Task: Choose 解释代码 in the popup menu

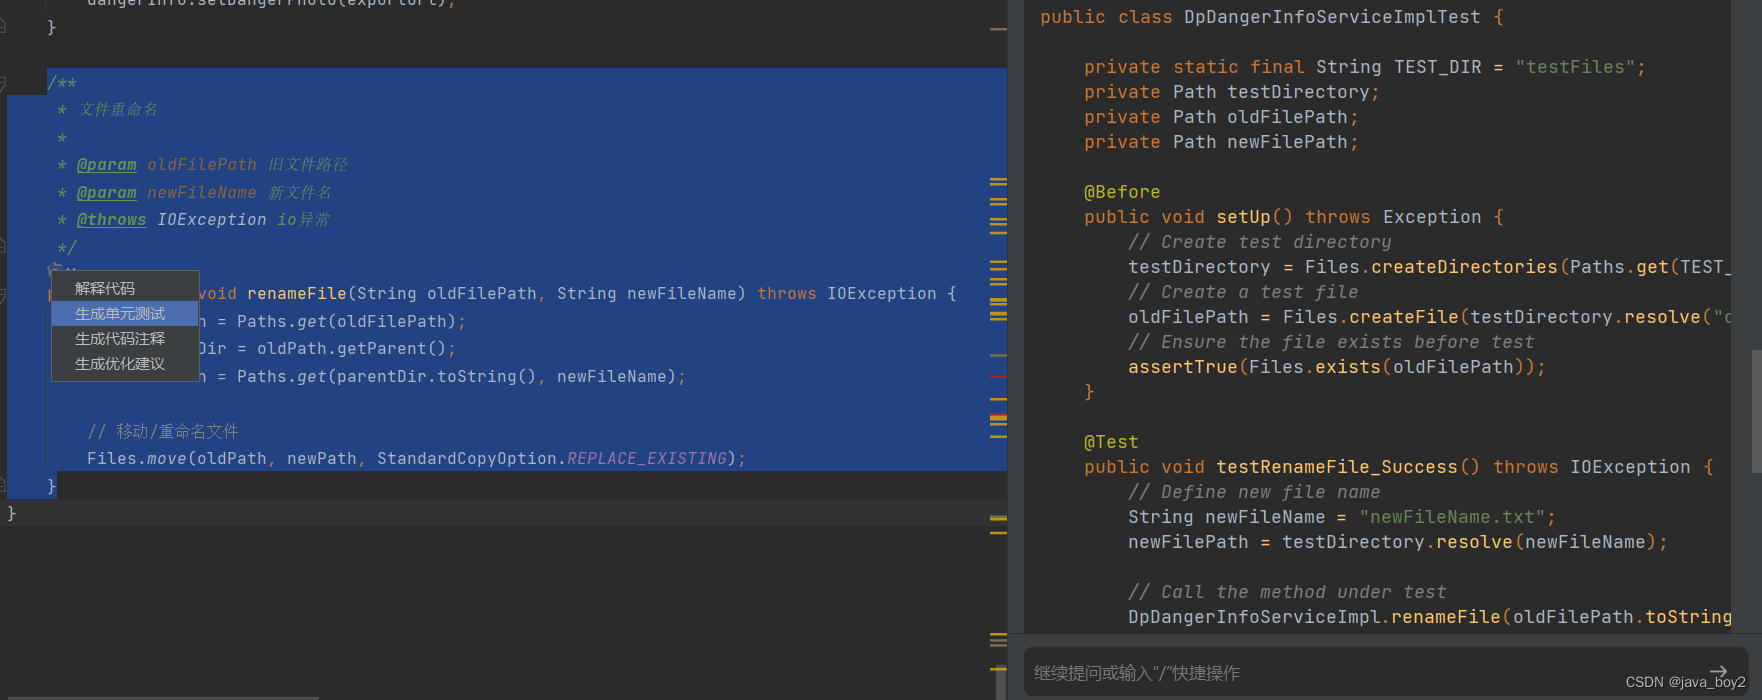Action: 125,288
